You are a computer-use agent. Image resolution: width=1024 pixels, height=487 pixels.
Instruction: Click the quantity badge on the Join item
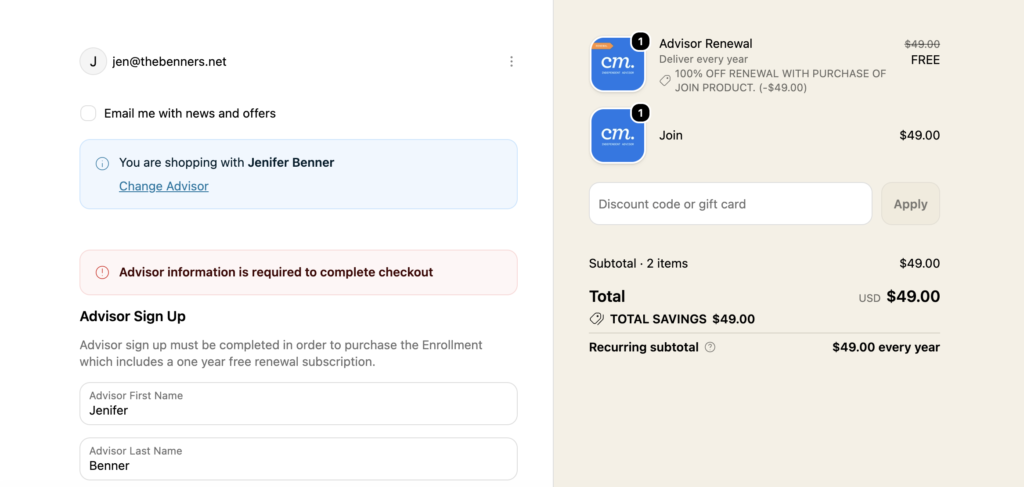(641, 113)
